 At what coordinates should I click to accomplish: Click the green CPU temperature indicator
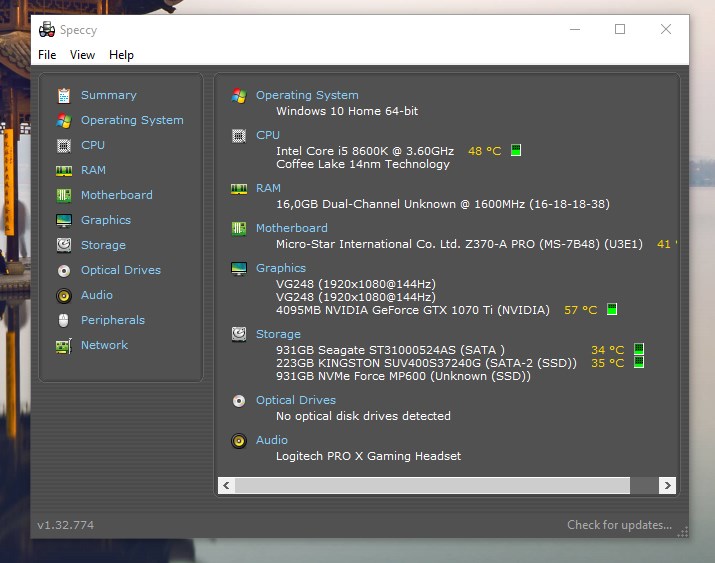pyautogui.click(x=516, y=150)
